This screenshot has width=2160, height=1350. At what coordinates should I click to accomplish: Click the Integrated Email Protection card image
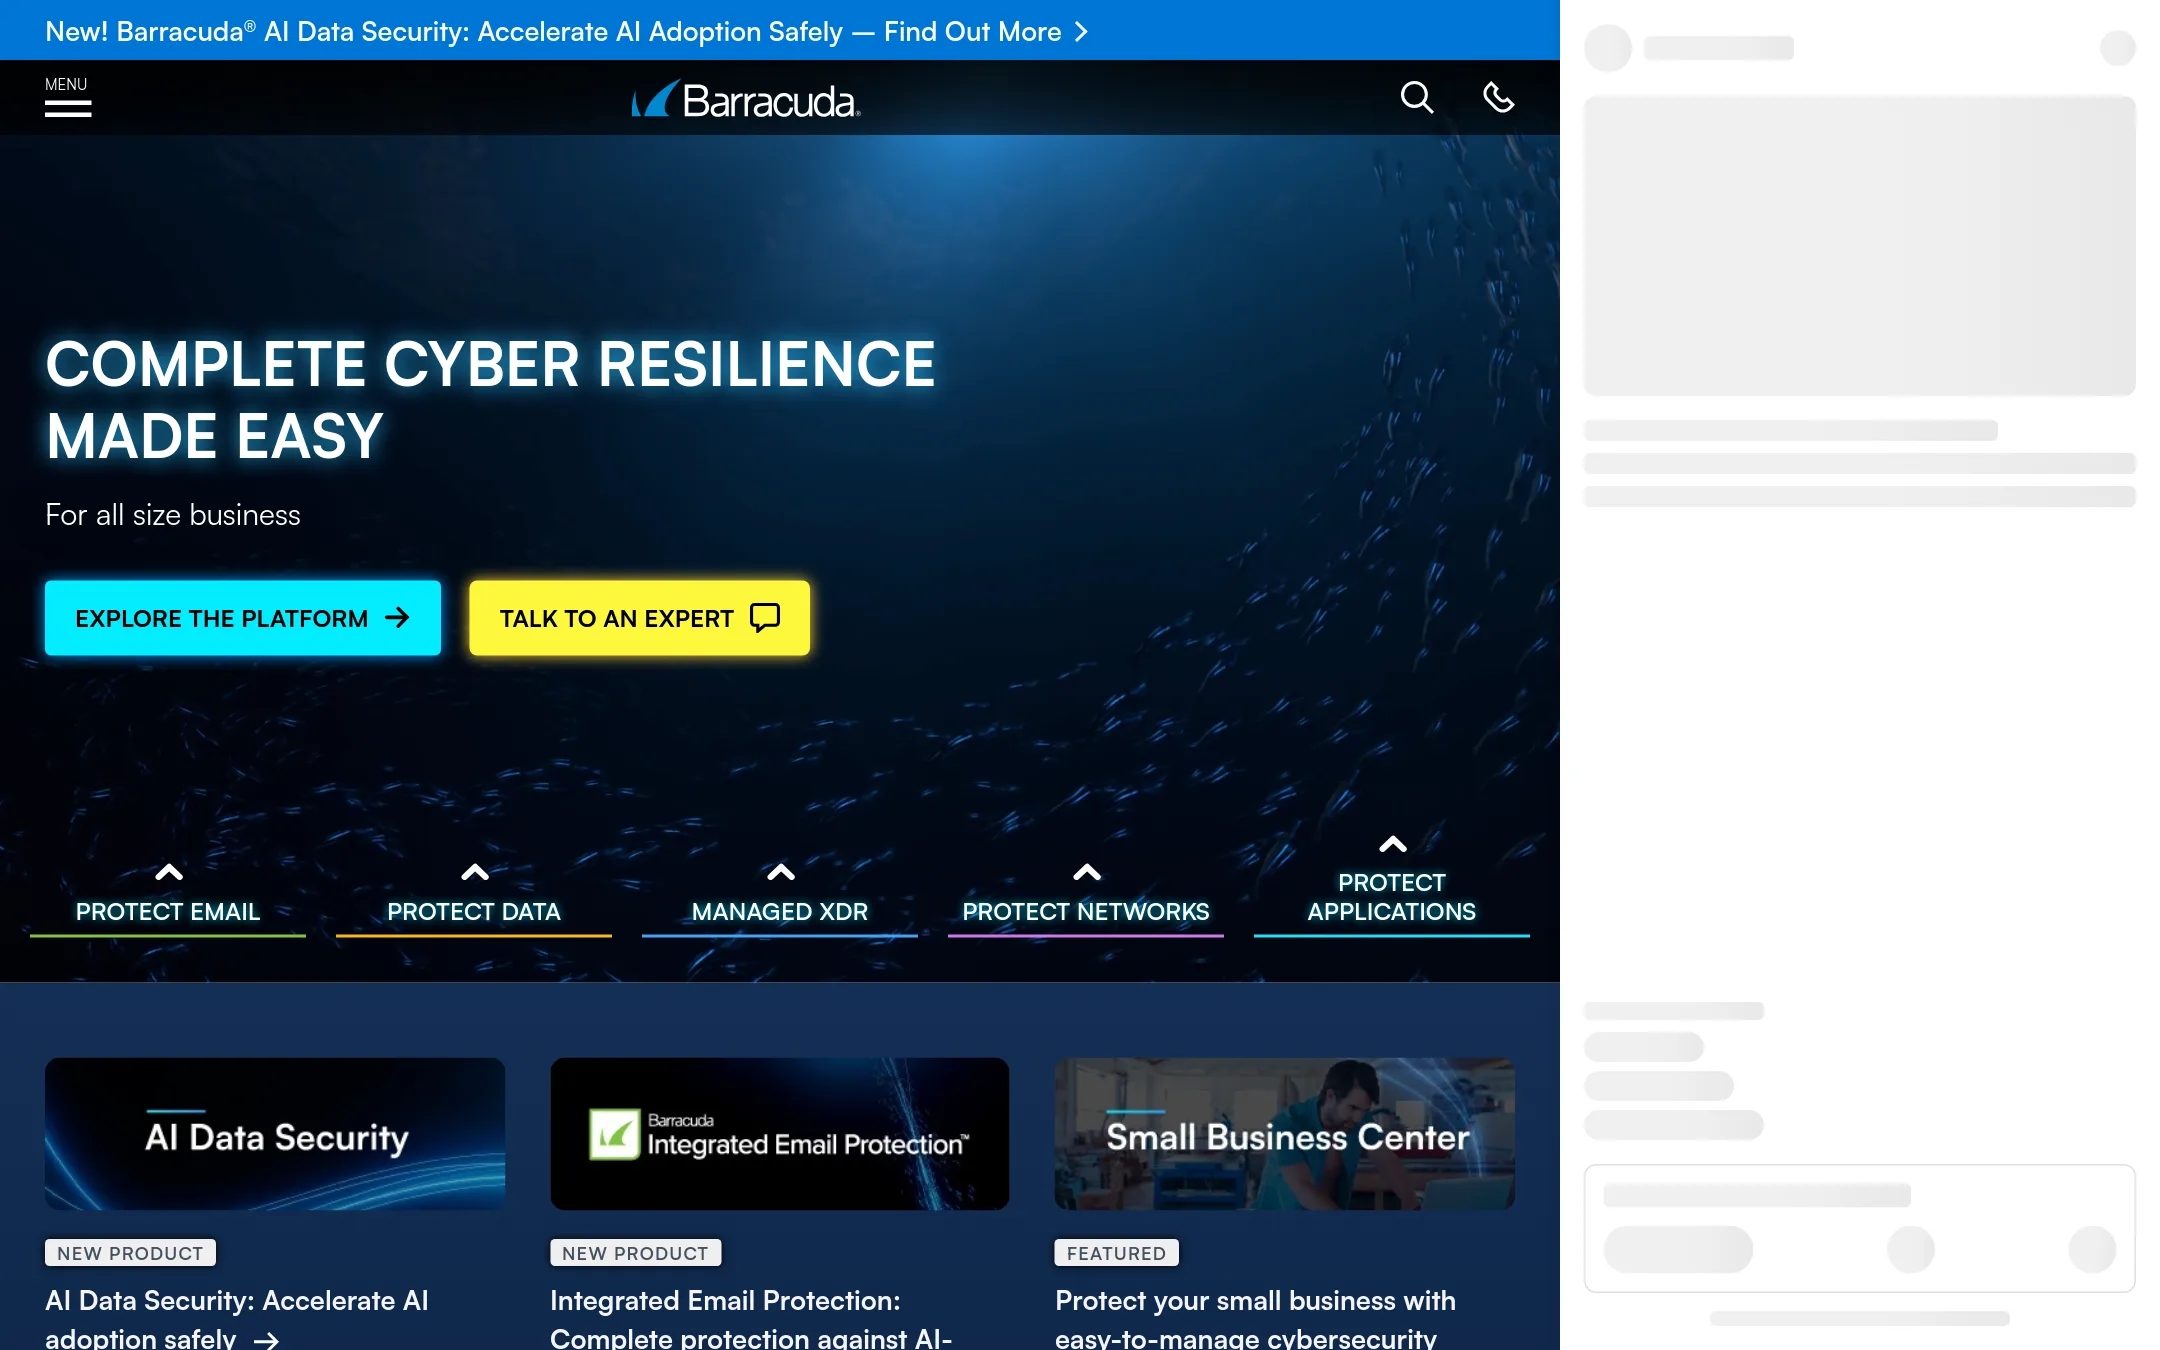coord(780,1134)
